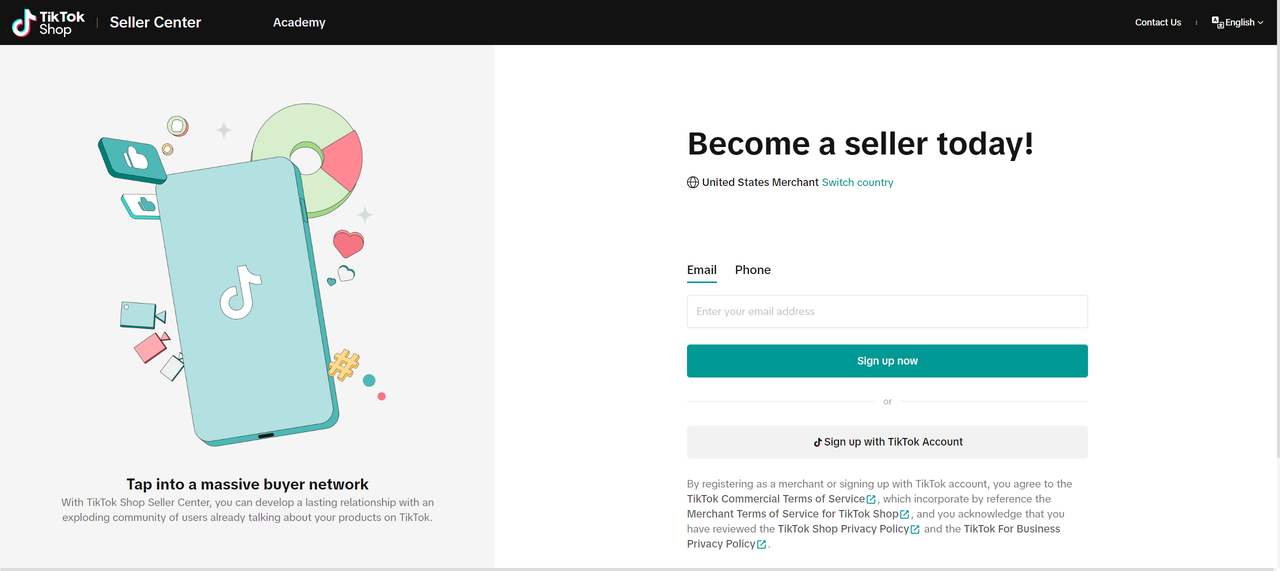Click the Seller Center header title
1280x571 pixels.
pos(155,22)
